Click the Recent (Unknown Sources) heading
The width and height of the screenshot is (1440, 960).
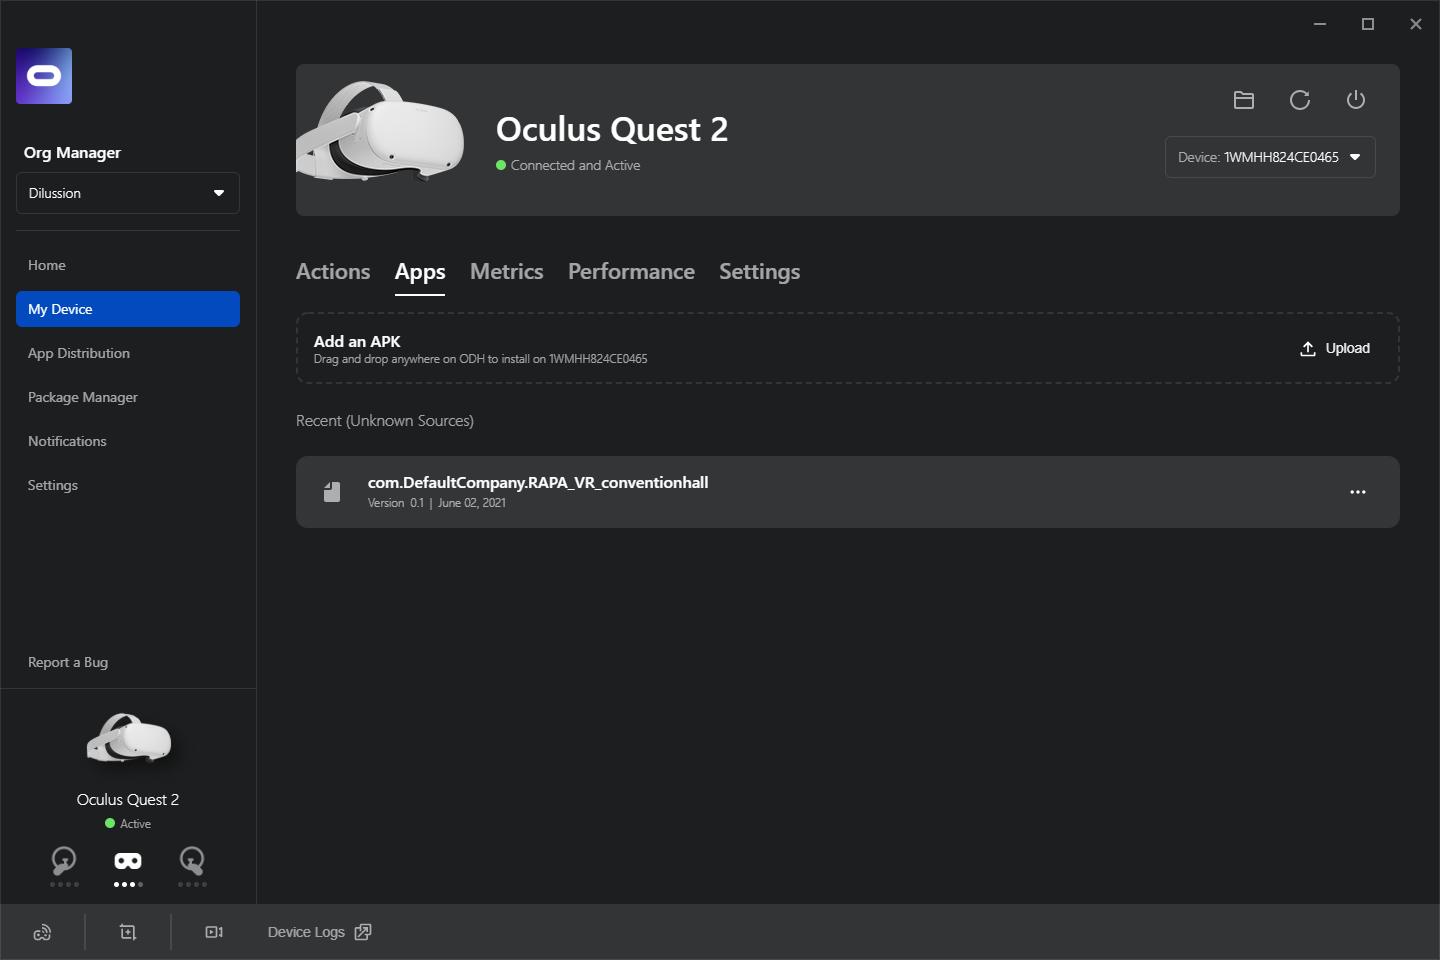click(x=385, y=421)
